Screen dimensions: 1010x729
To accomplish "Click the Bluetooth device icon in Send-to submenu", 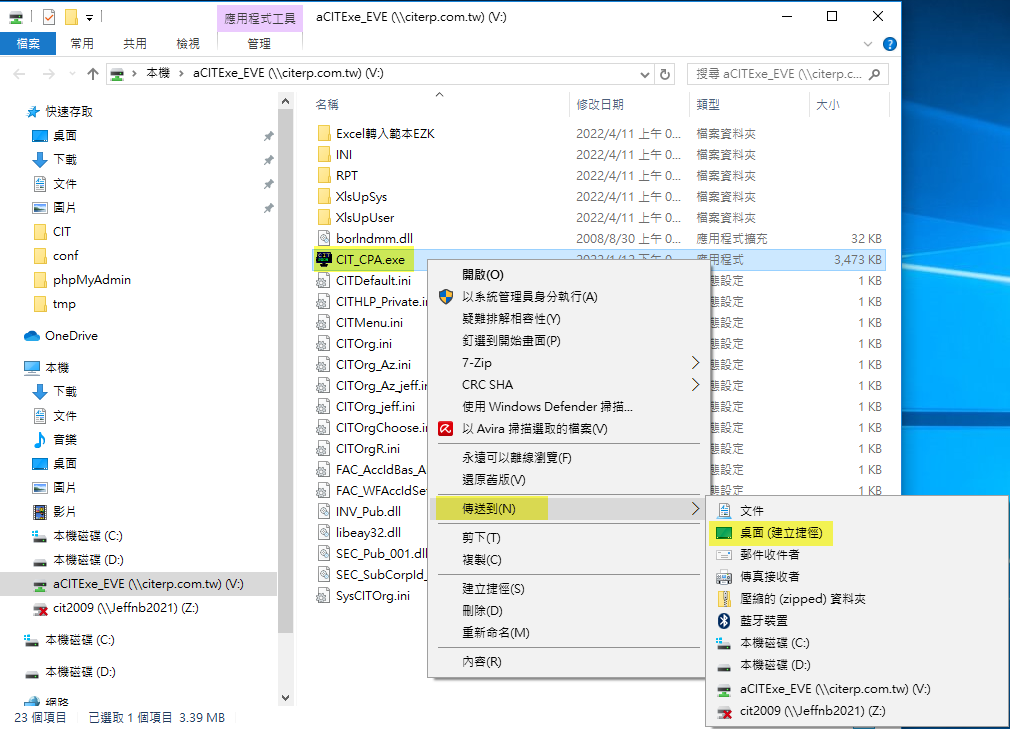I will pyautogui.click(x=725, y=621).
